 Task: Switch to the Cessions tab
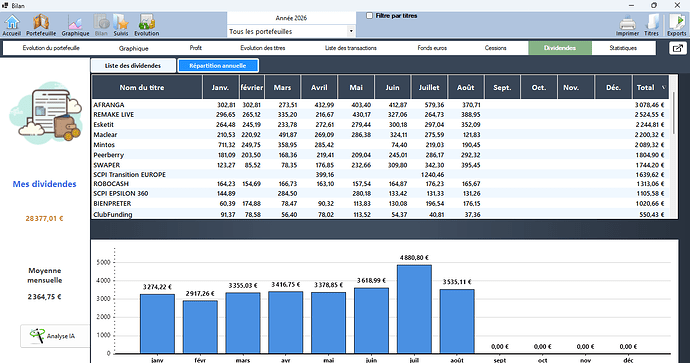[x=495, y=48]
